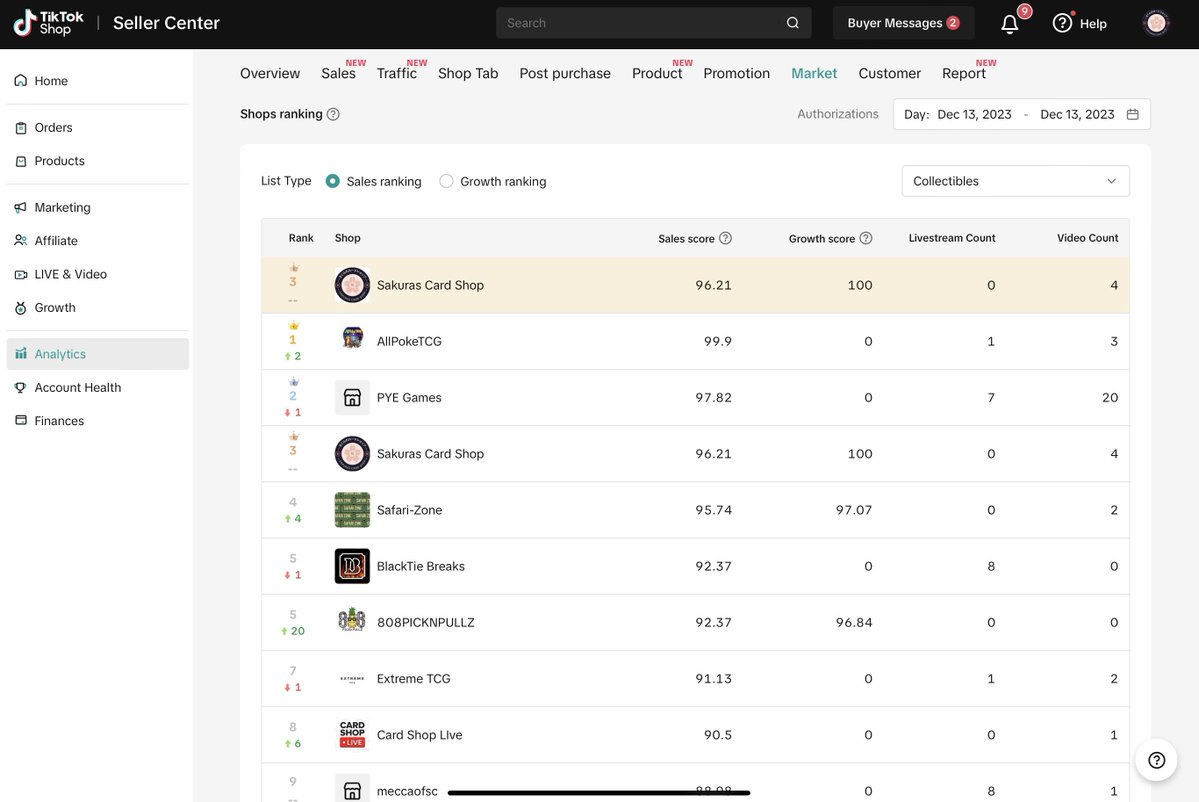Image resolution: width=1199 pixels, height=802 pixels.
Task: Switch to the Sales tab
Action: point(338,73)
